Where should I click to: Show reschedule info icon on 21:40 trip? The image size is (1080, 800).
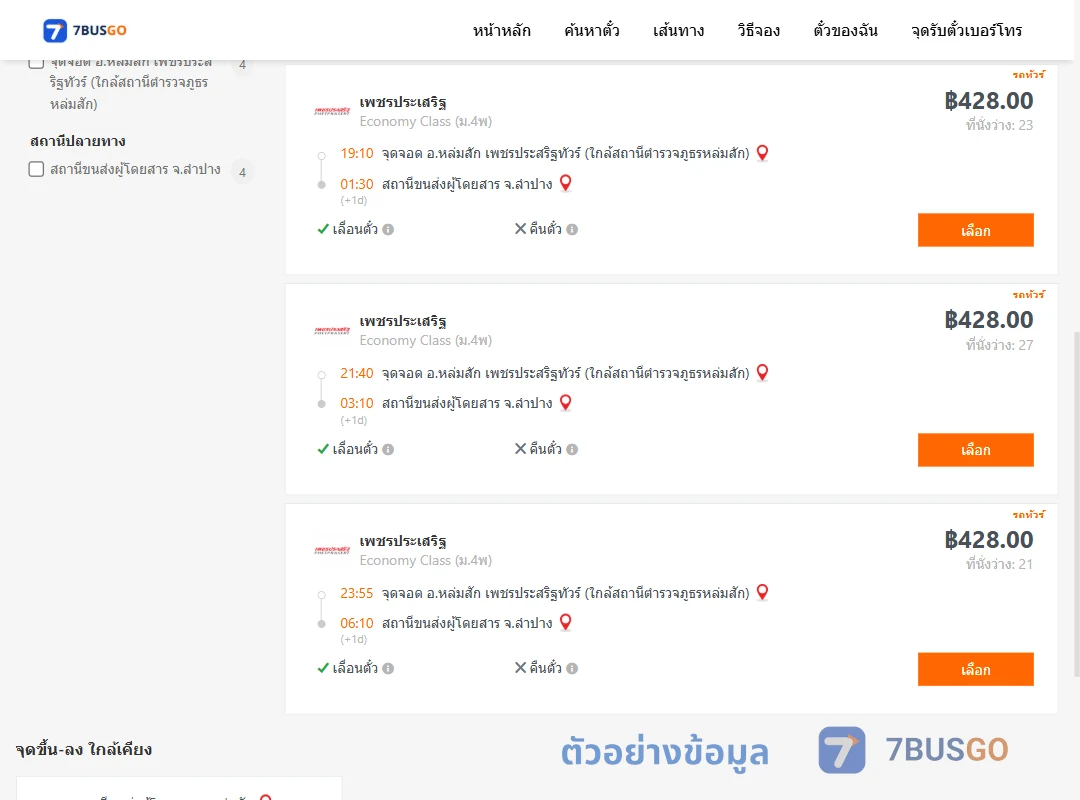point(388,449)
